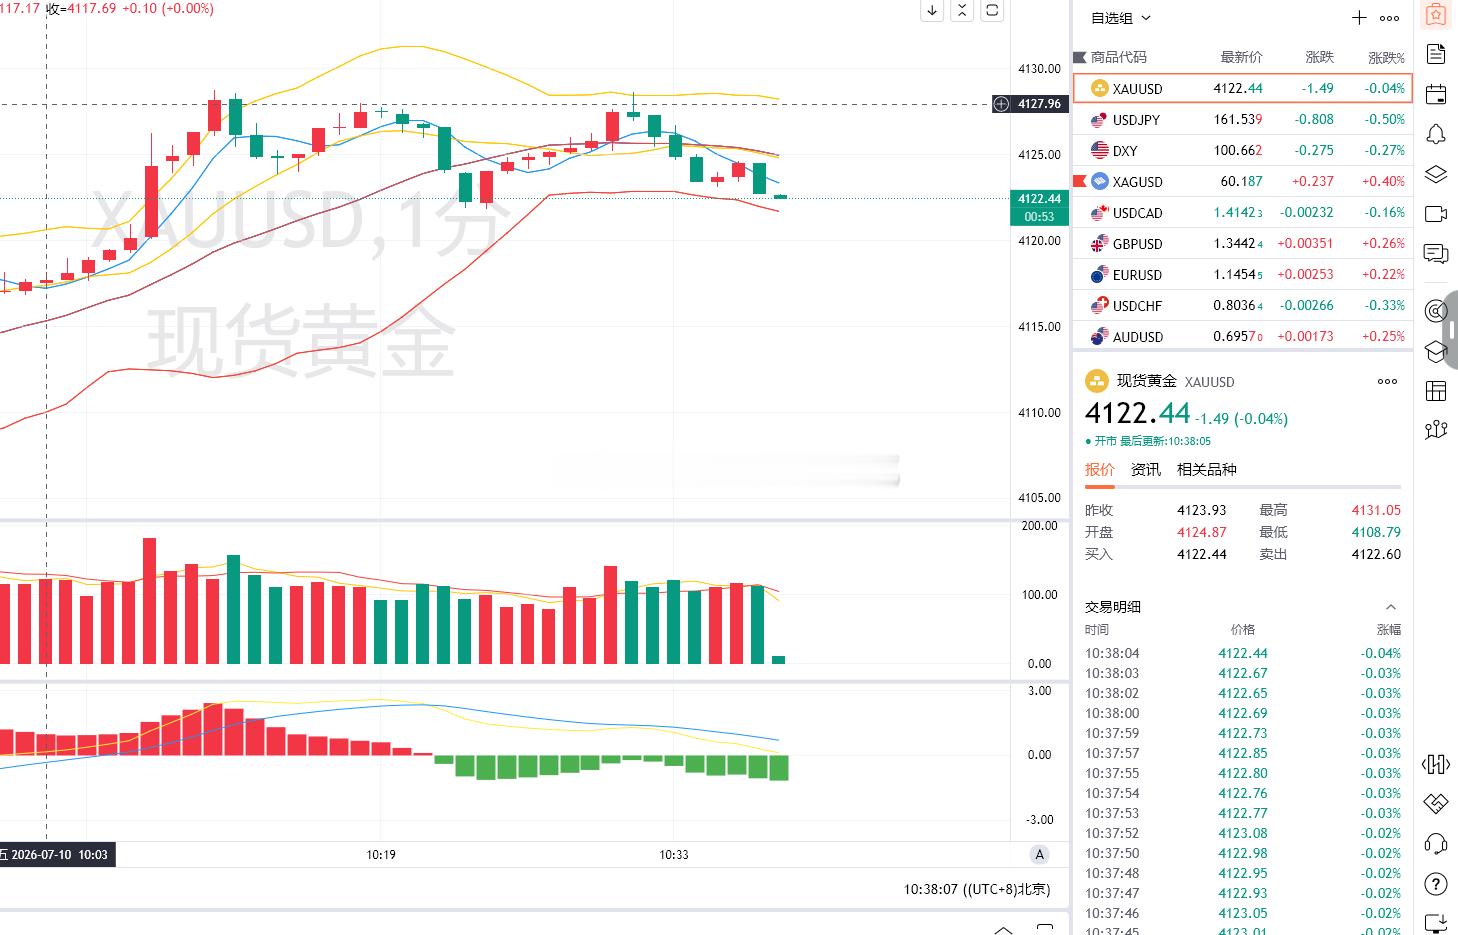Sort by 涨跌% column header
The height and width of the screenshot is (935, 1458).
[x=1386, y=57]
